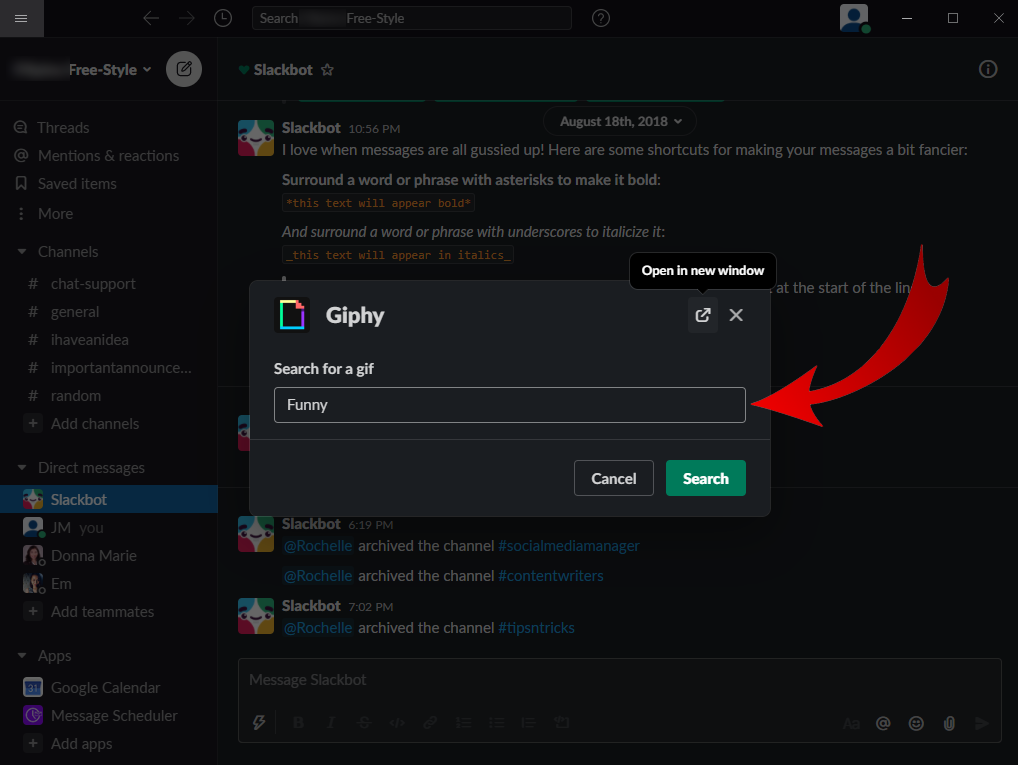Open the help question mark icon
This screenshot has width=1019, height=765.
coord(601,18)
